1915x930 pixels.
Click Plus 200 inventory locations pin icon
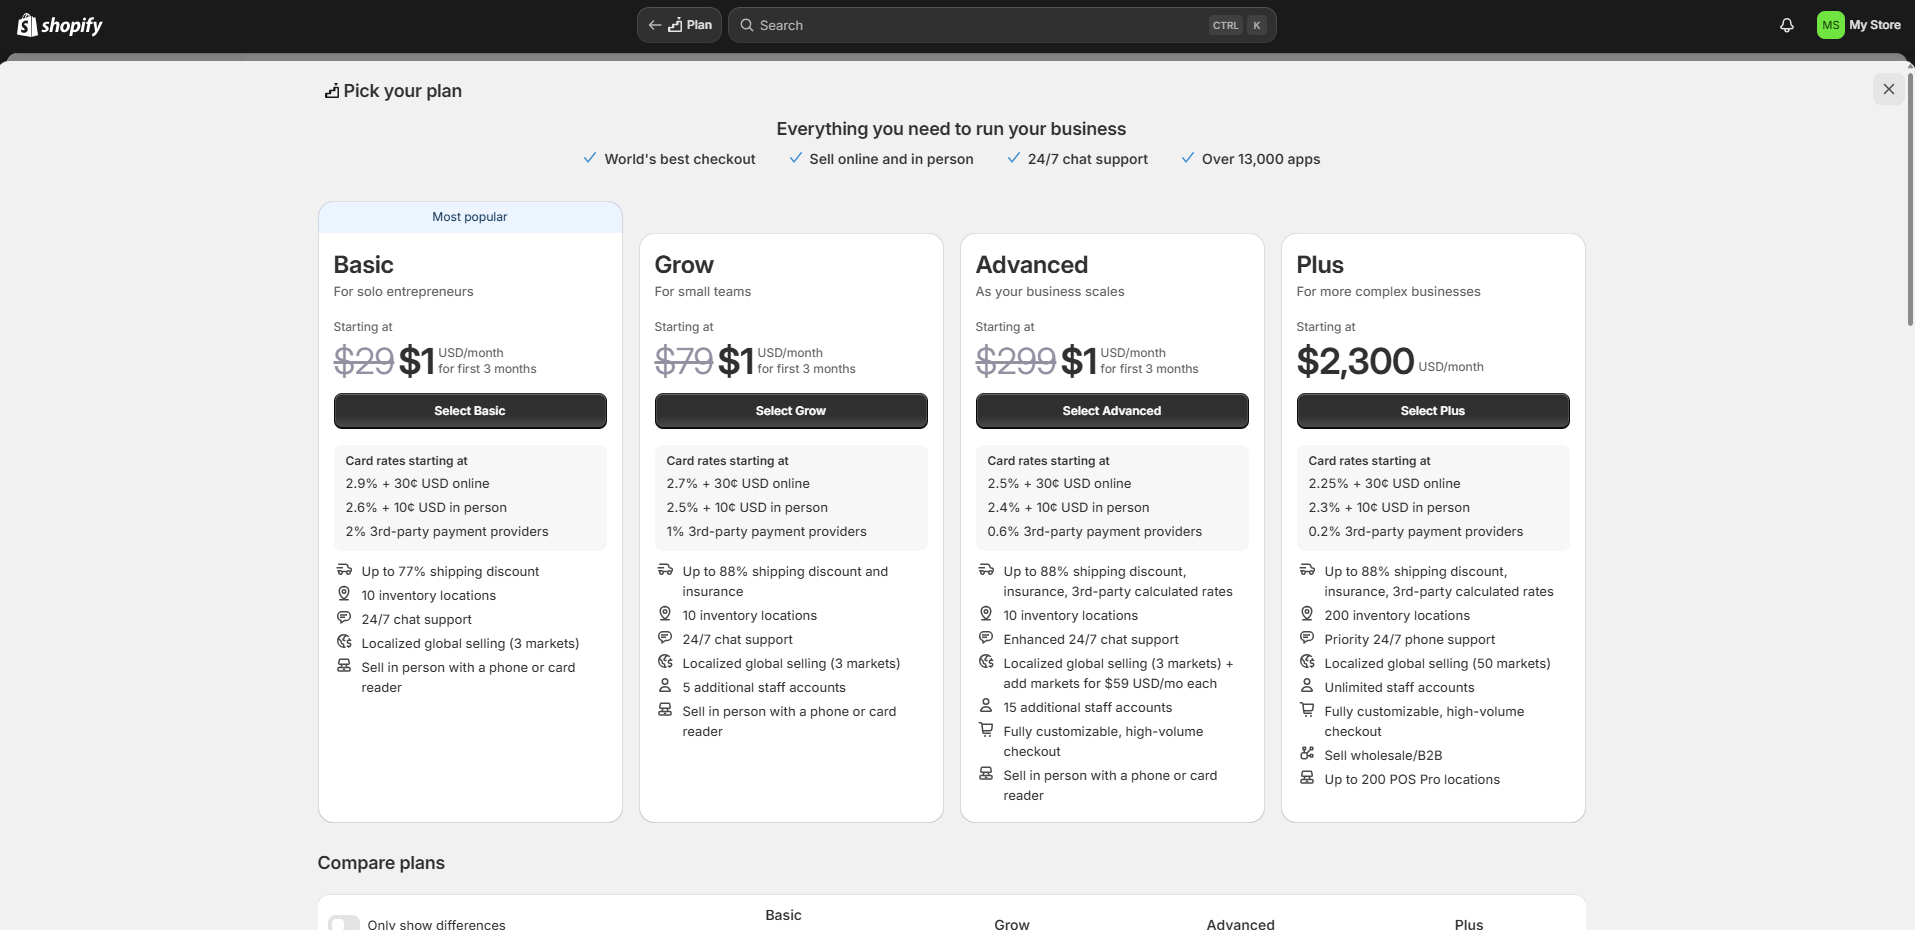[x=1307, y=614]
